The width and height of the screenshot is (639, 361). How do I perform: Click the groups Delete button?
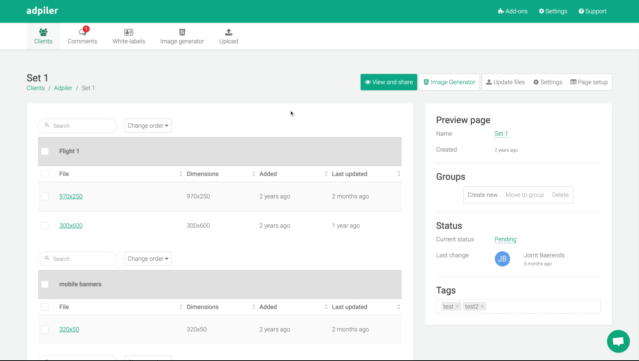560,195
